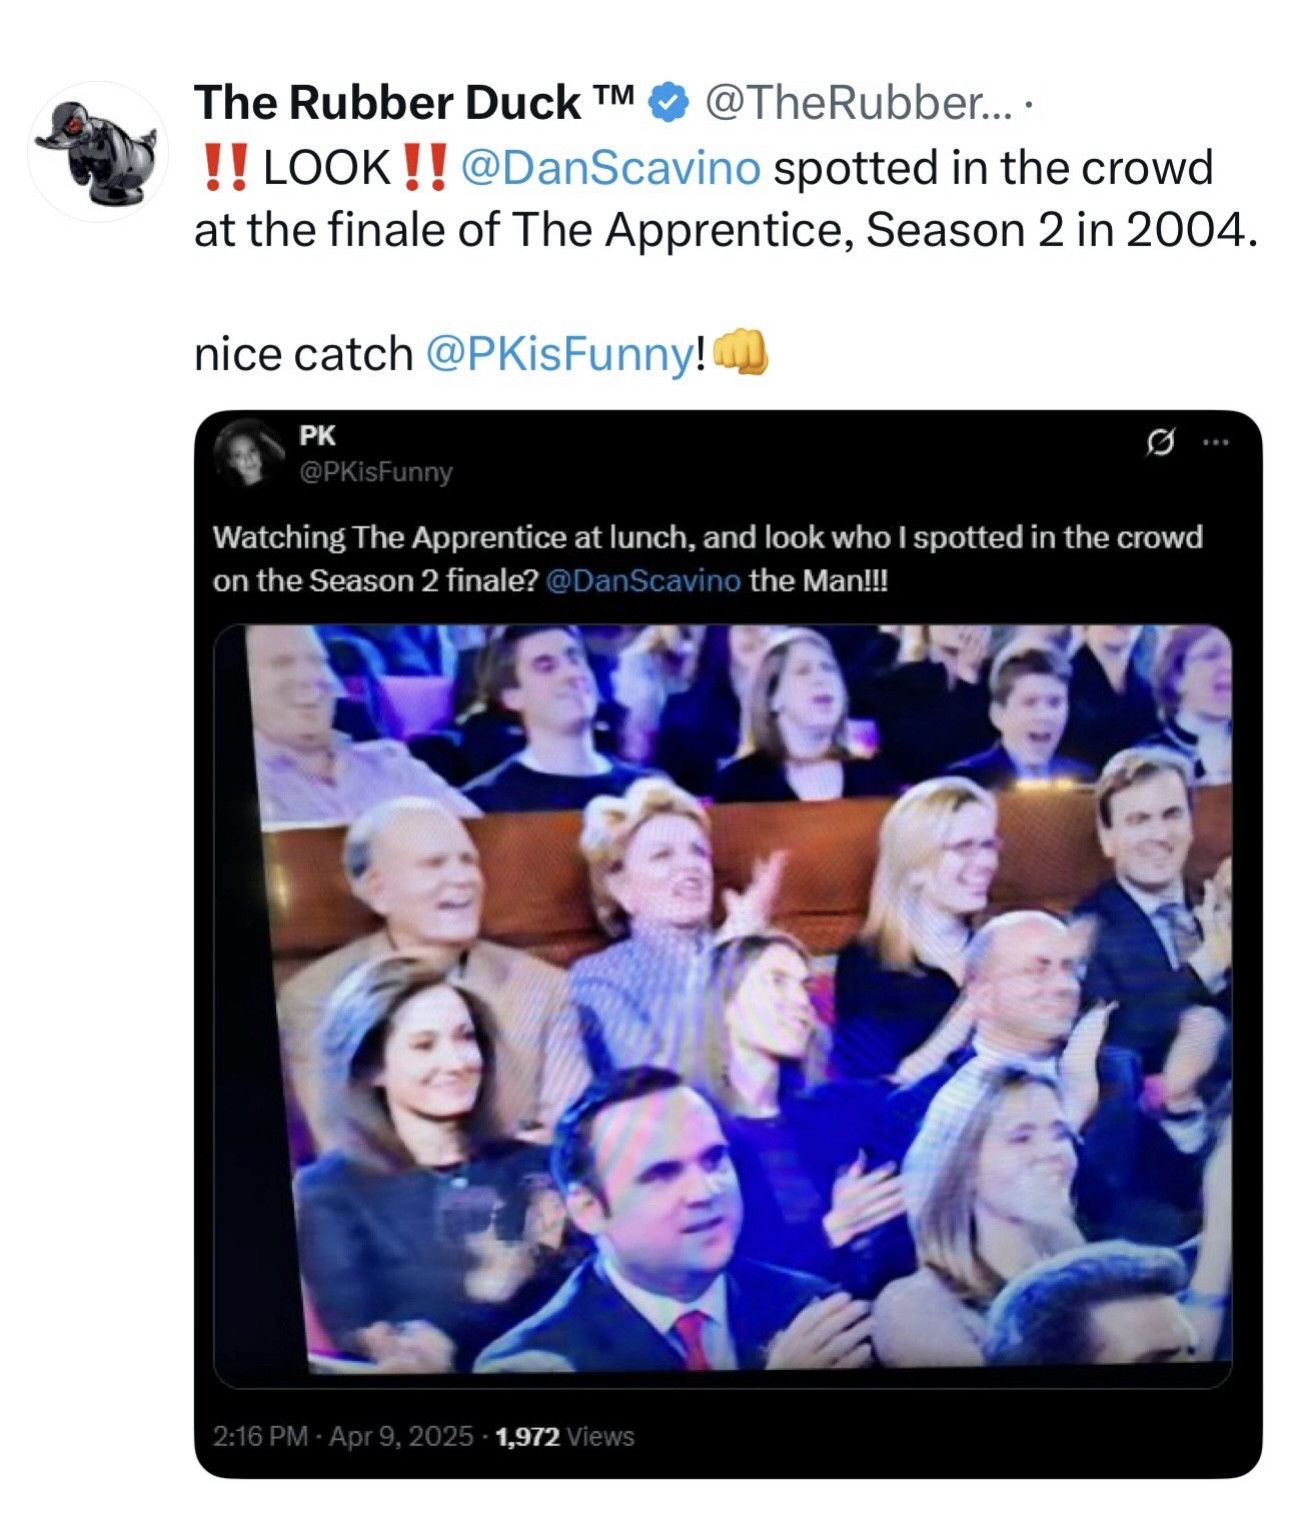
Task: Open PK's profile picture in quoted post
Action: (244, 452)
